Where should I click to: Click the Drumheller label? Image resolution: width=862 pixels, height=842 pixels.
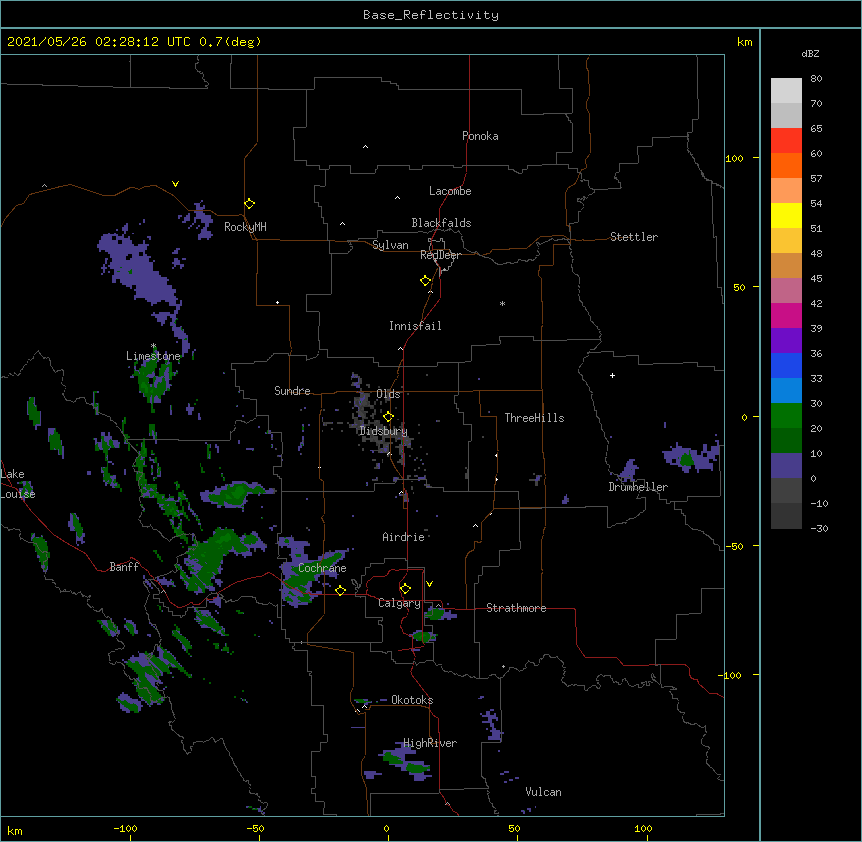638,487
